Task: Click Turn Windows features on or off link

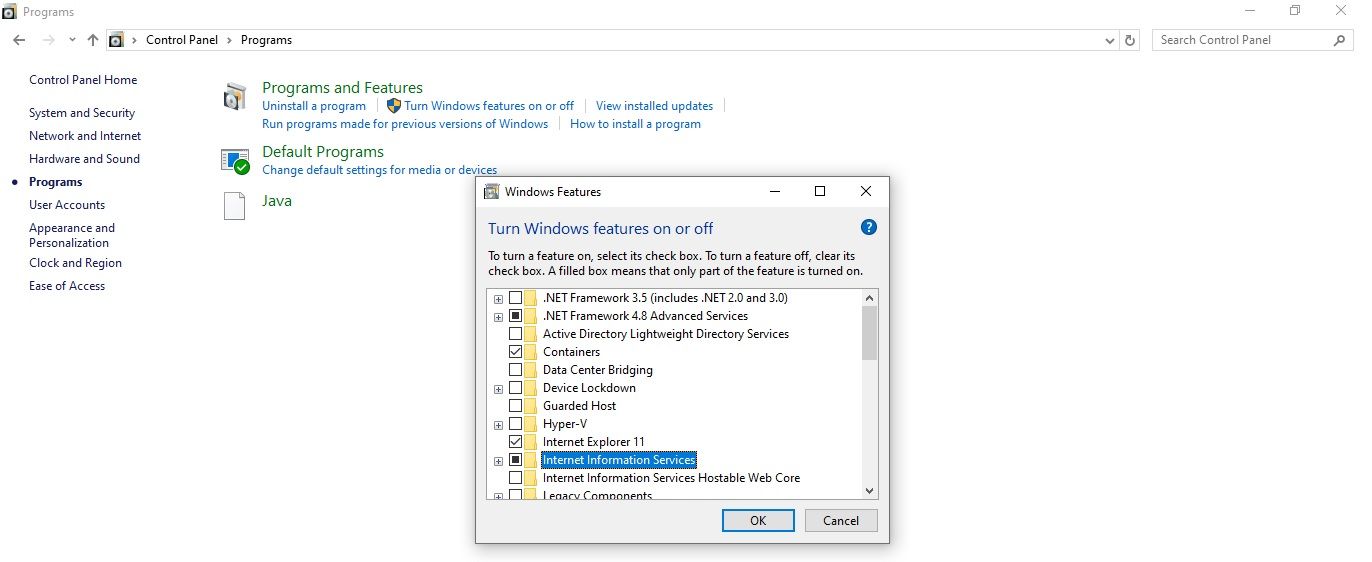Action: pos(489,106)
